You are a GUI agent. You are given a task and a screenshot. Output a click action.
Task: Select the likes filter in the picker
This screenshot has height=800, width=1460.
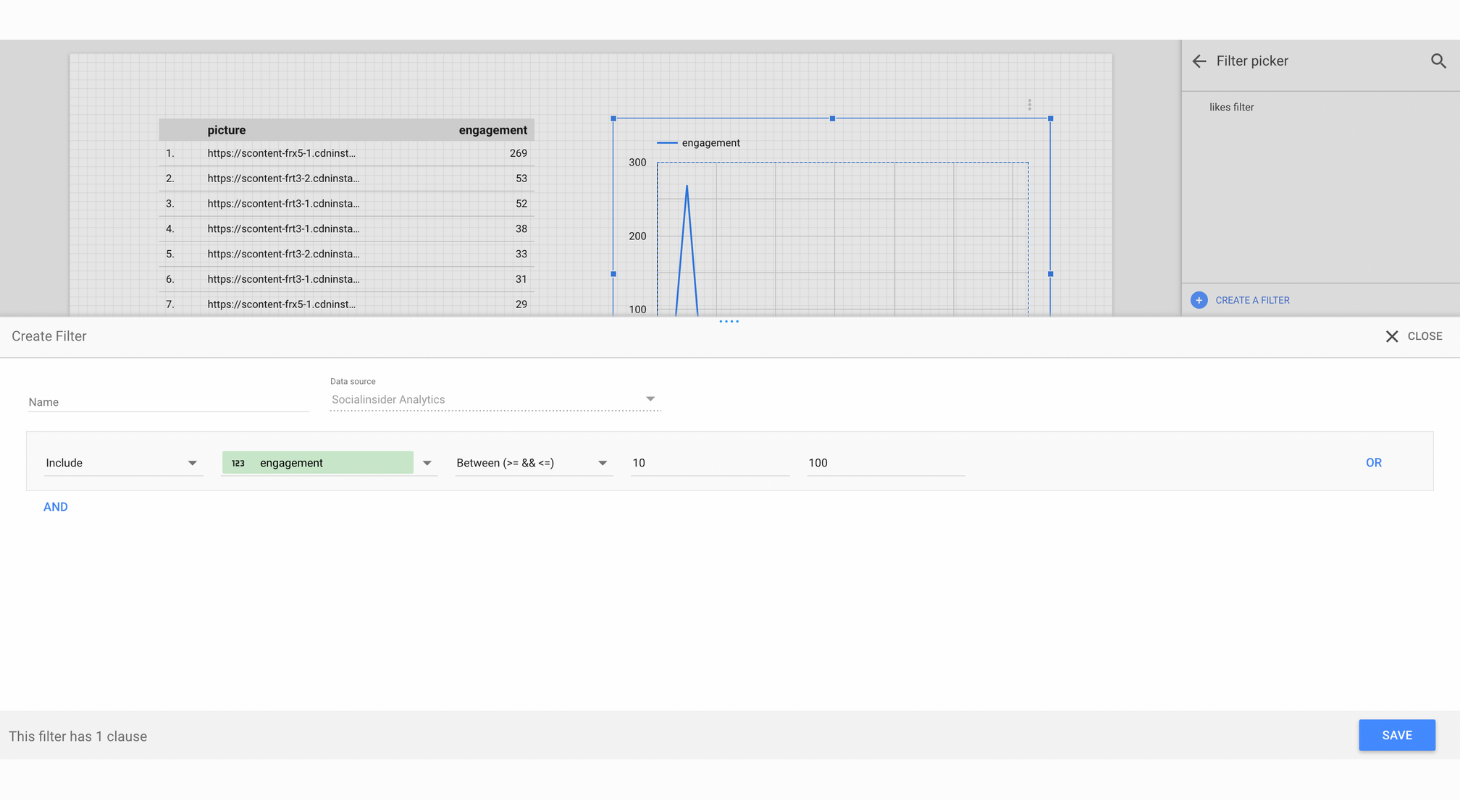pyautogui.click(x=1231, y=107)
